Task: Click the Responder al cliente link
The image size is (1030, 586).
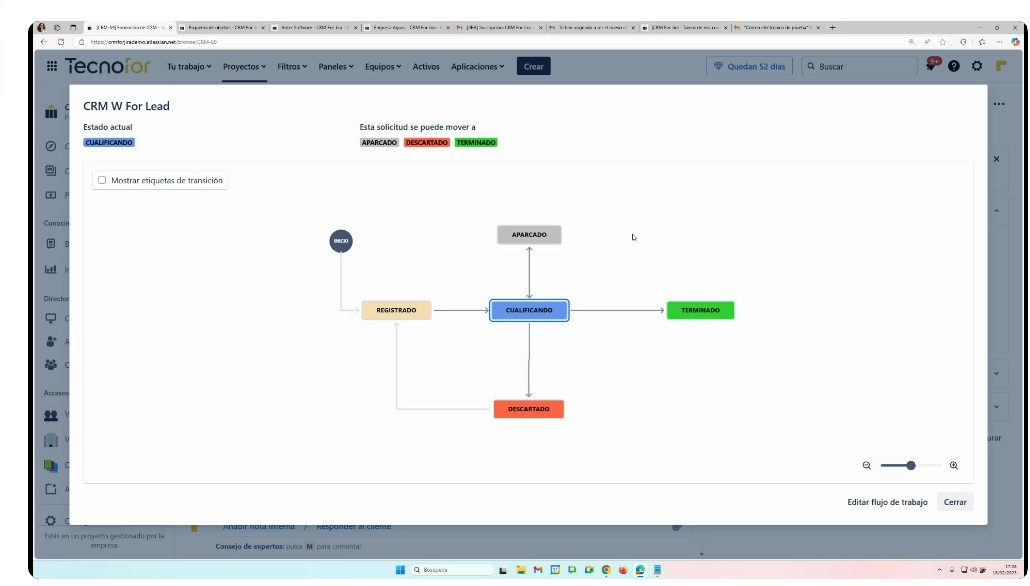Action: click(x=353, y=526)
